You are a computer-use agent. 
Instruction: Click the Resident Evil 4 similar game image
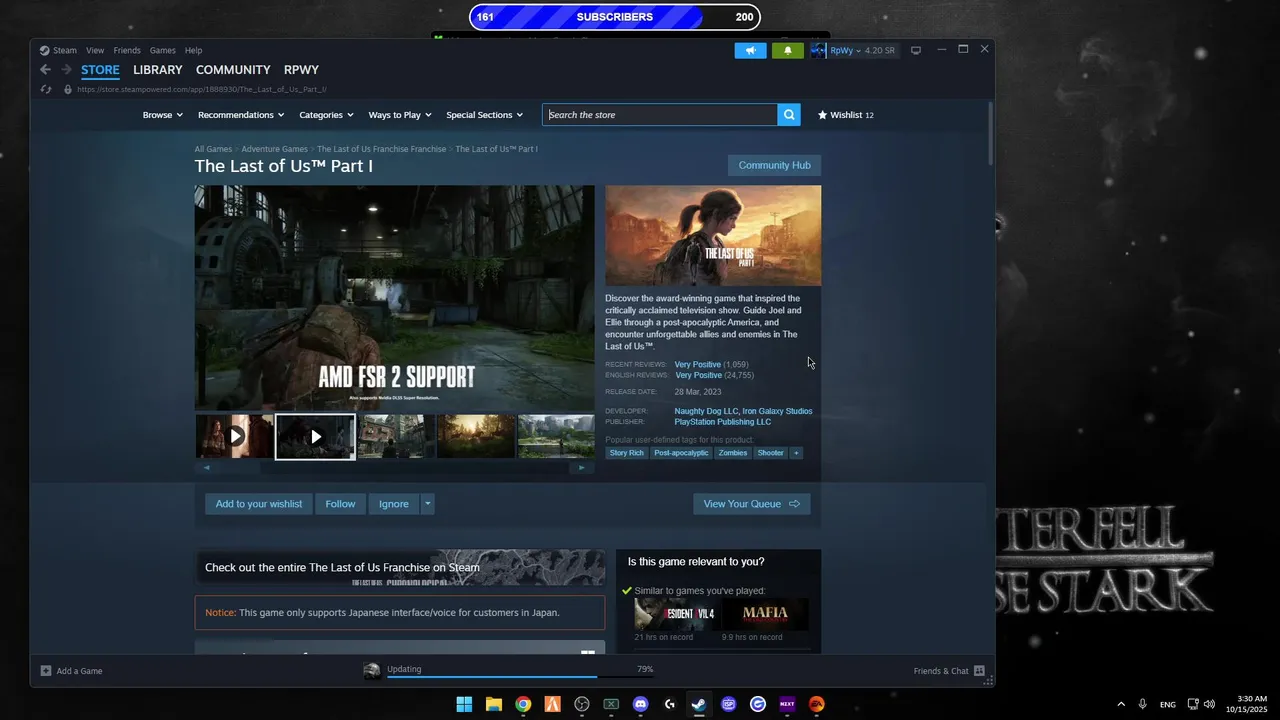click(x=676, y=613)
